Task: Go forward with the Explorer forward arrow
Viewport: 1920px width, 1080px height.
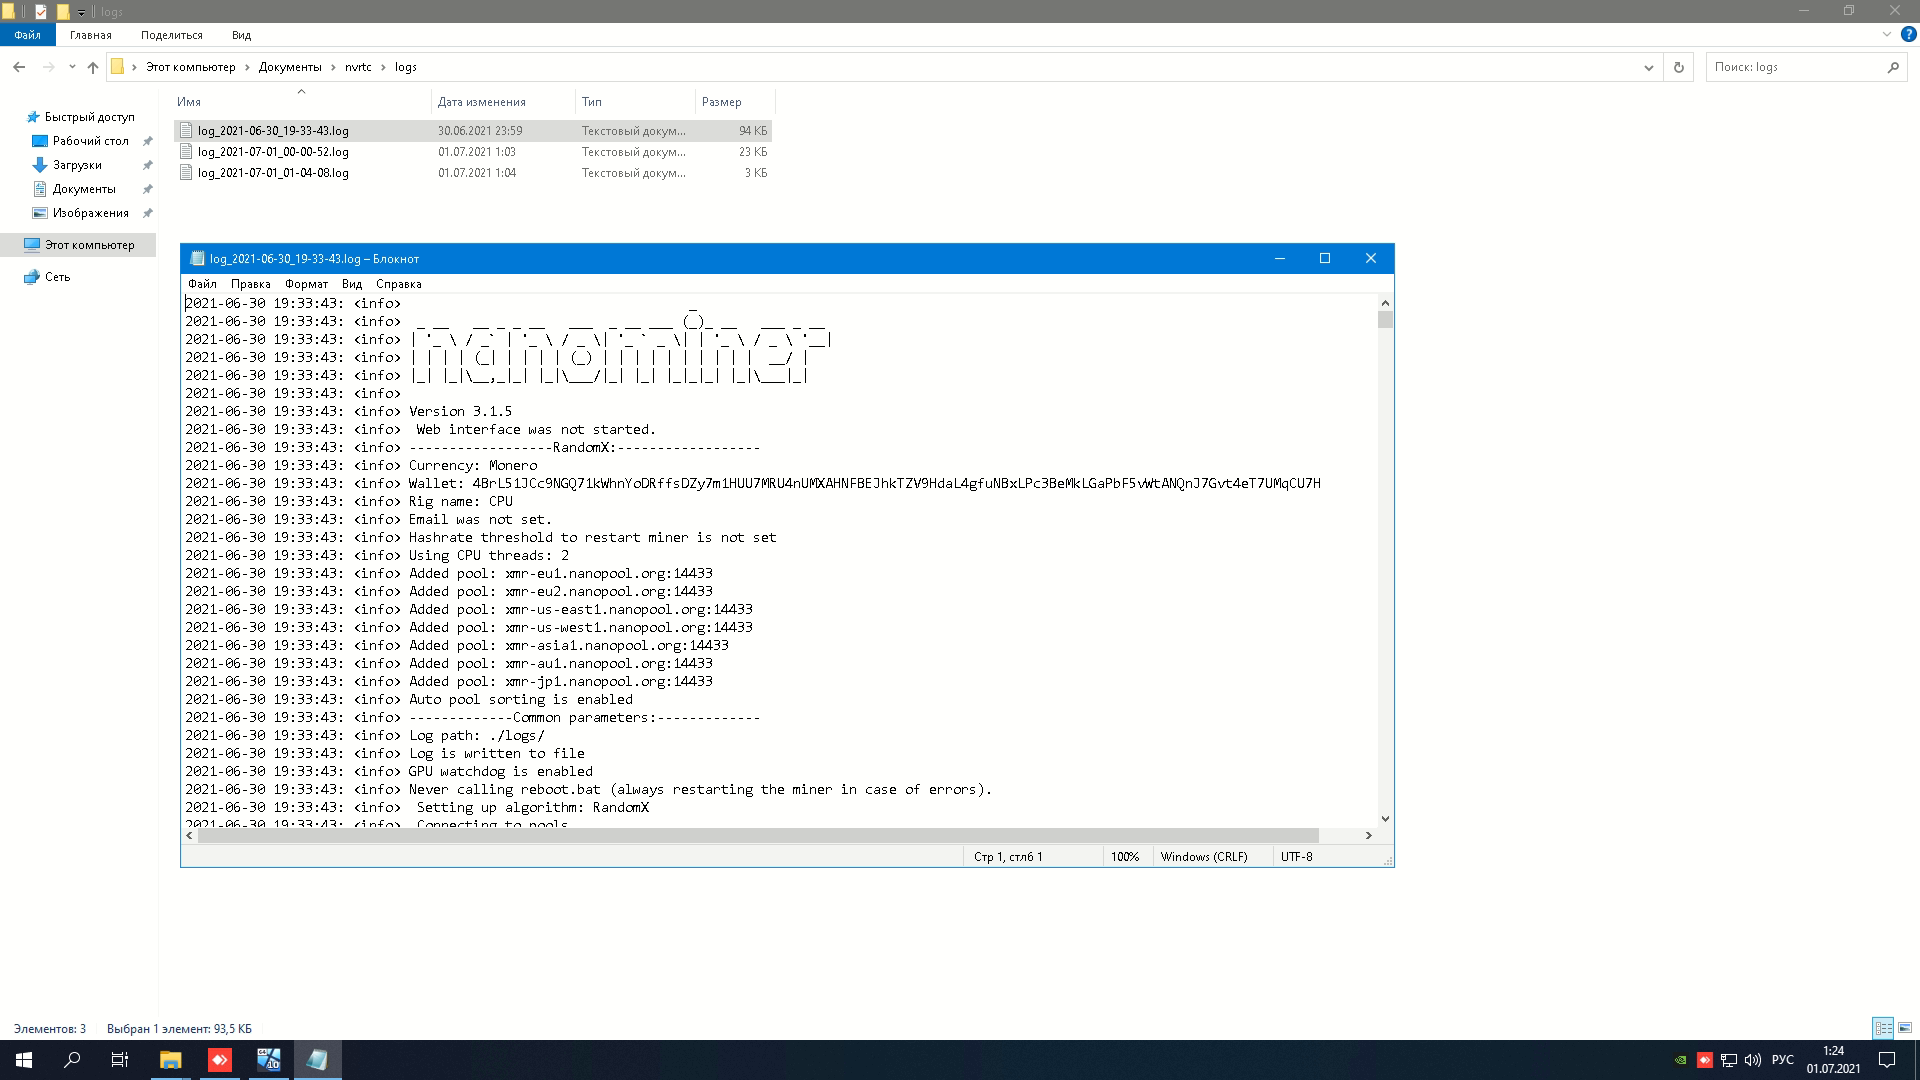Action: (x=48, y=67)
